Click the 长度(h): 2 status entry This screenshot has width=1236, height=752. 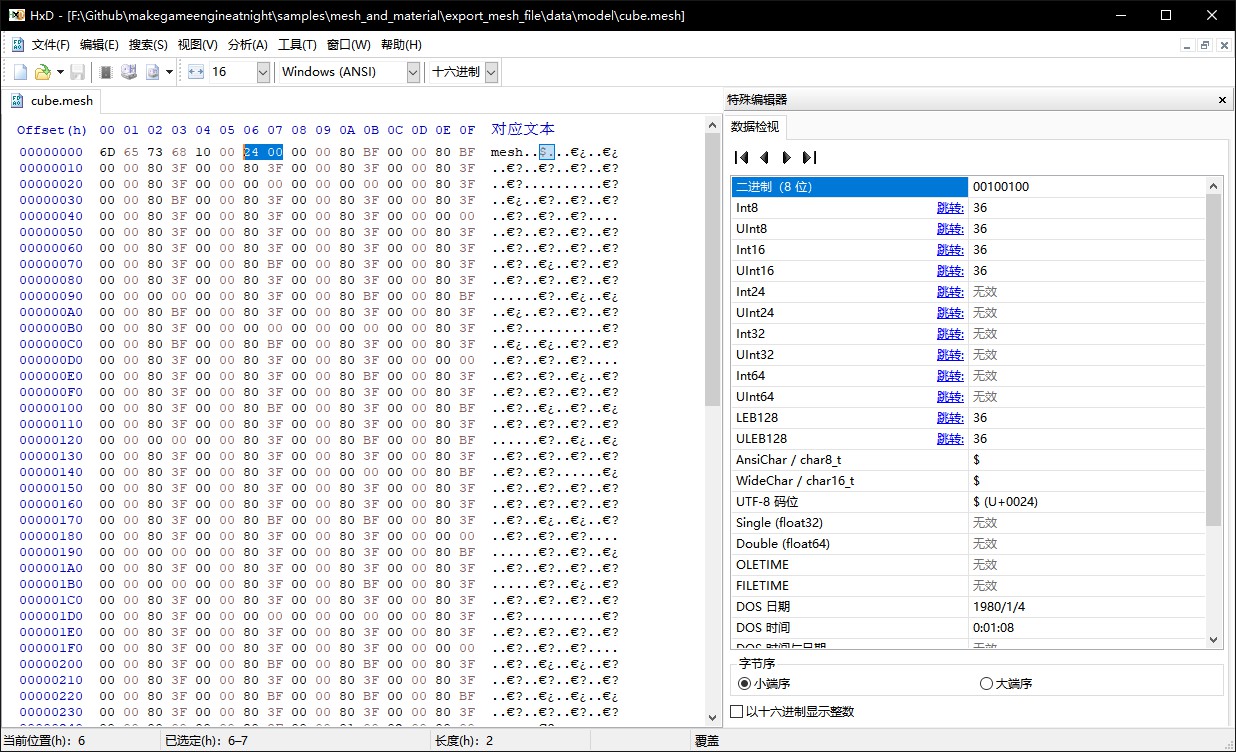(x=463, y=741)
